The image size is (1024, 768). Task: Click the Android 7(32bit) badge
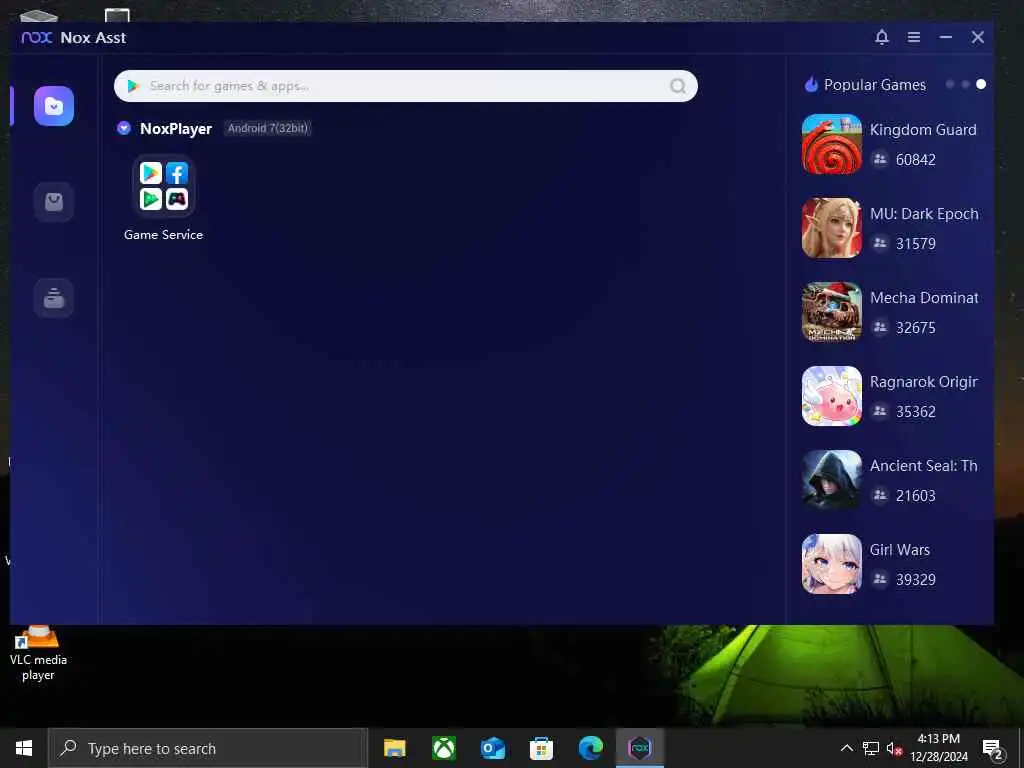pyautogui.click(x=267, y=128)
